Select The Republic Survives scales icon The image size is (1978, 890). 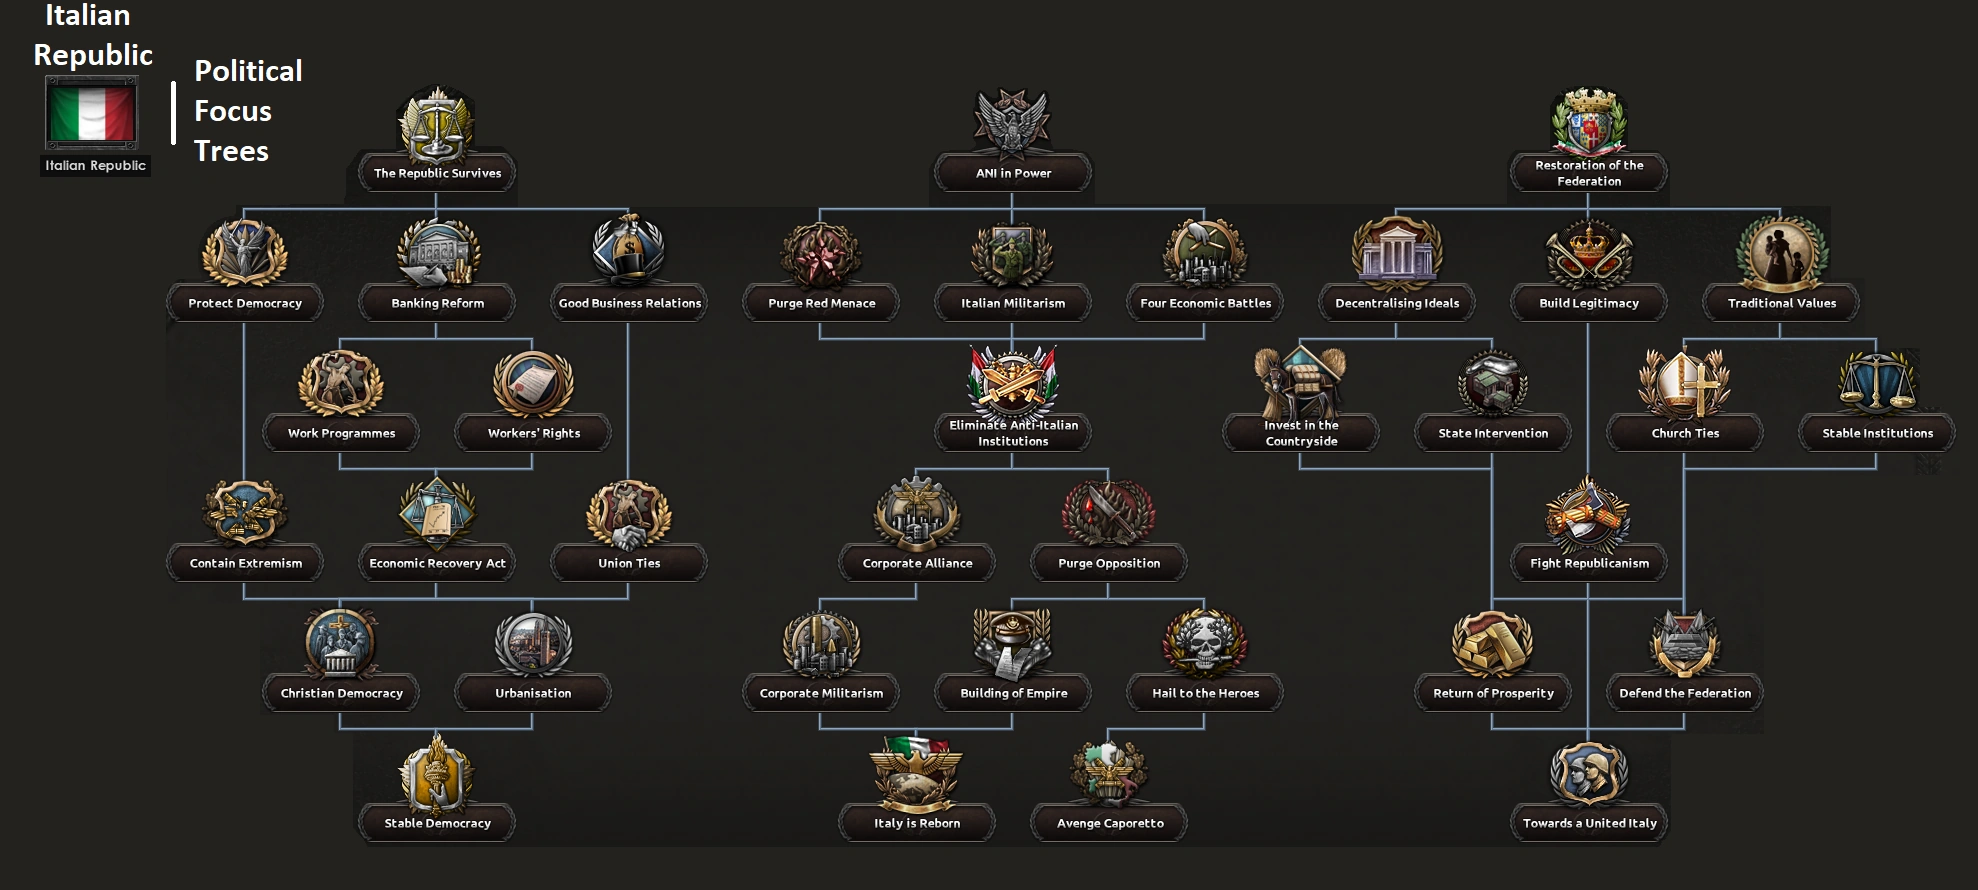tap(437, 125)
